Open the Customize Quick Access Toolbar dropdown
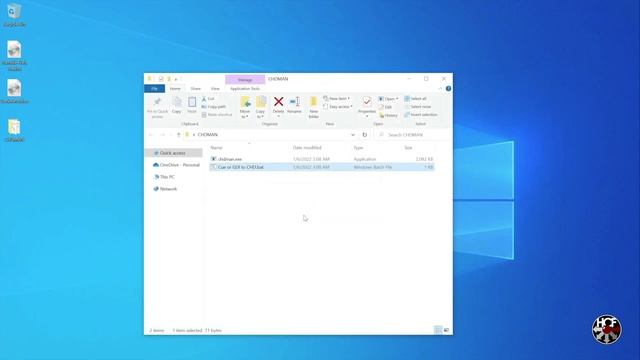Screen dimensions: 640x360 tap(176, 79)
